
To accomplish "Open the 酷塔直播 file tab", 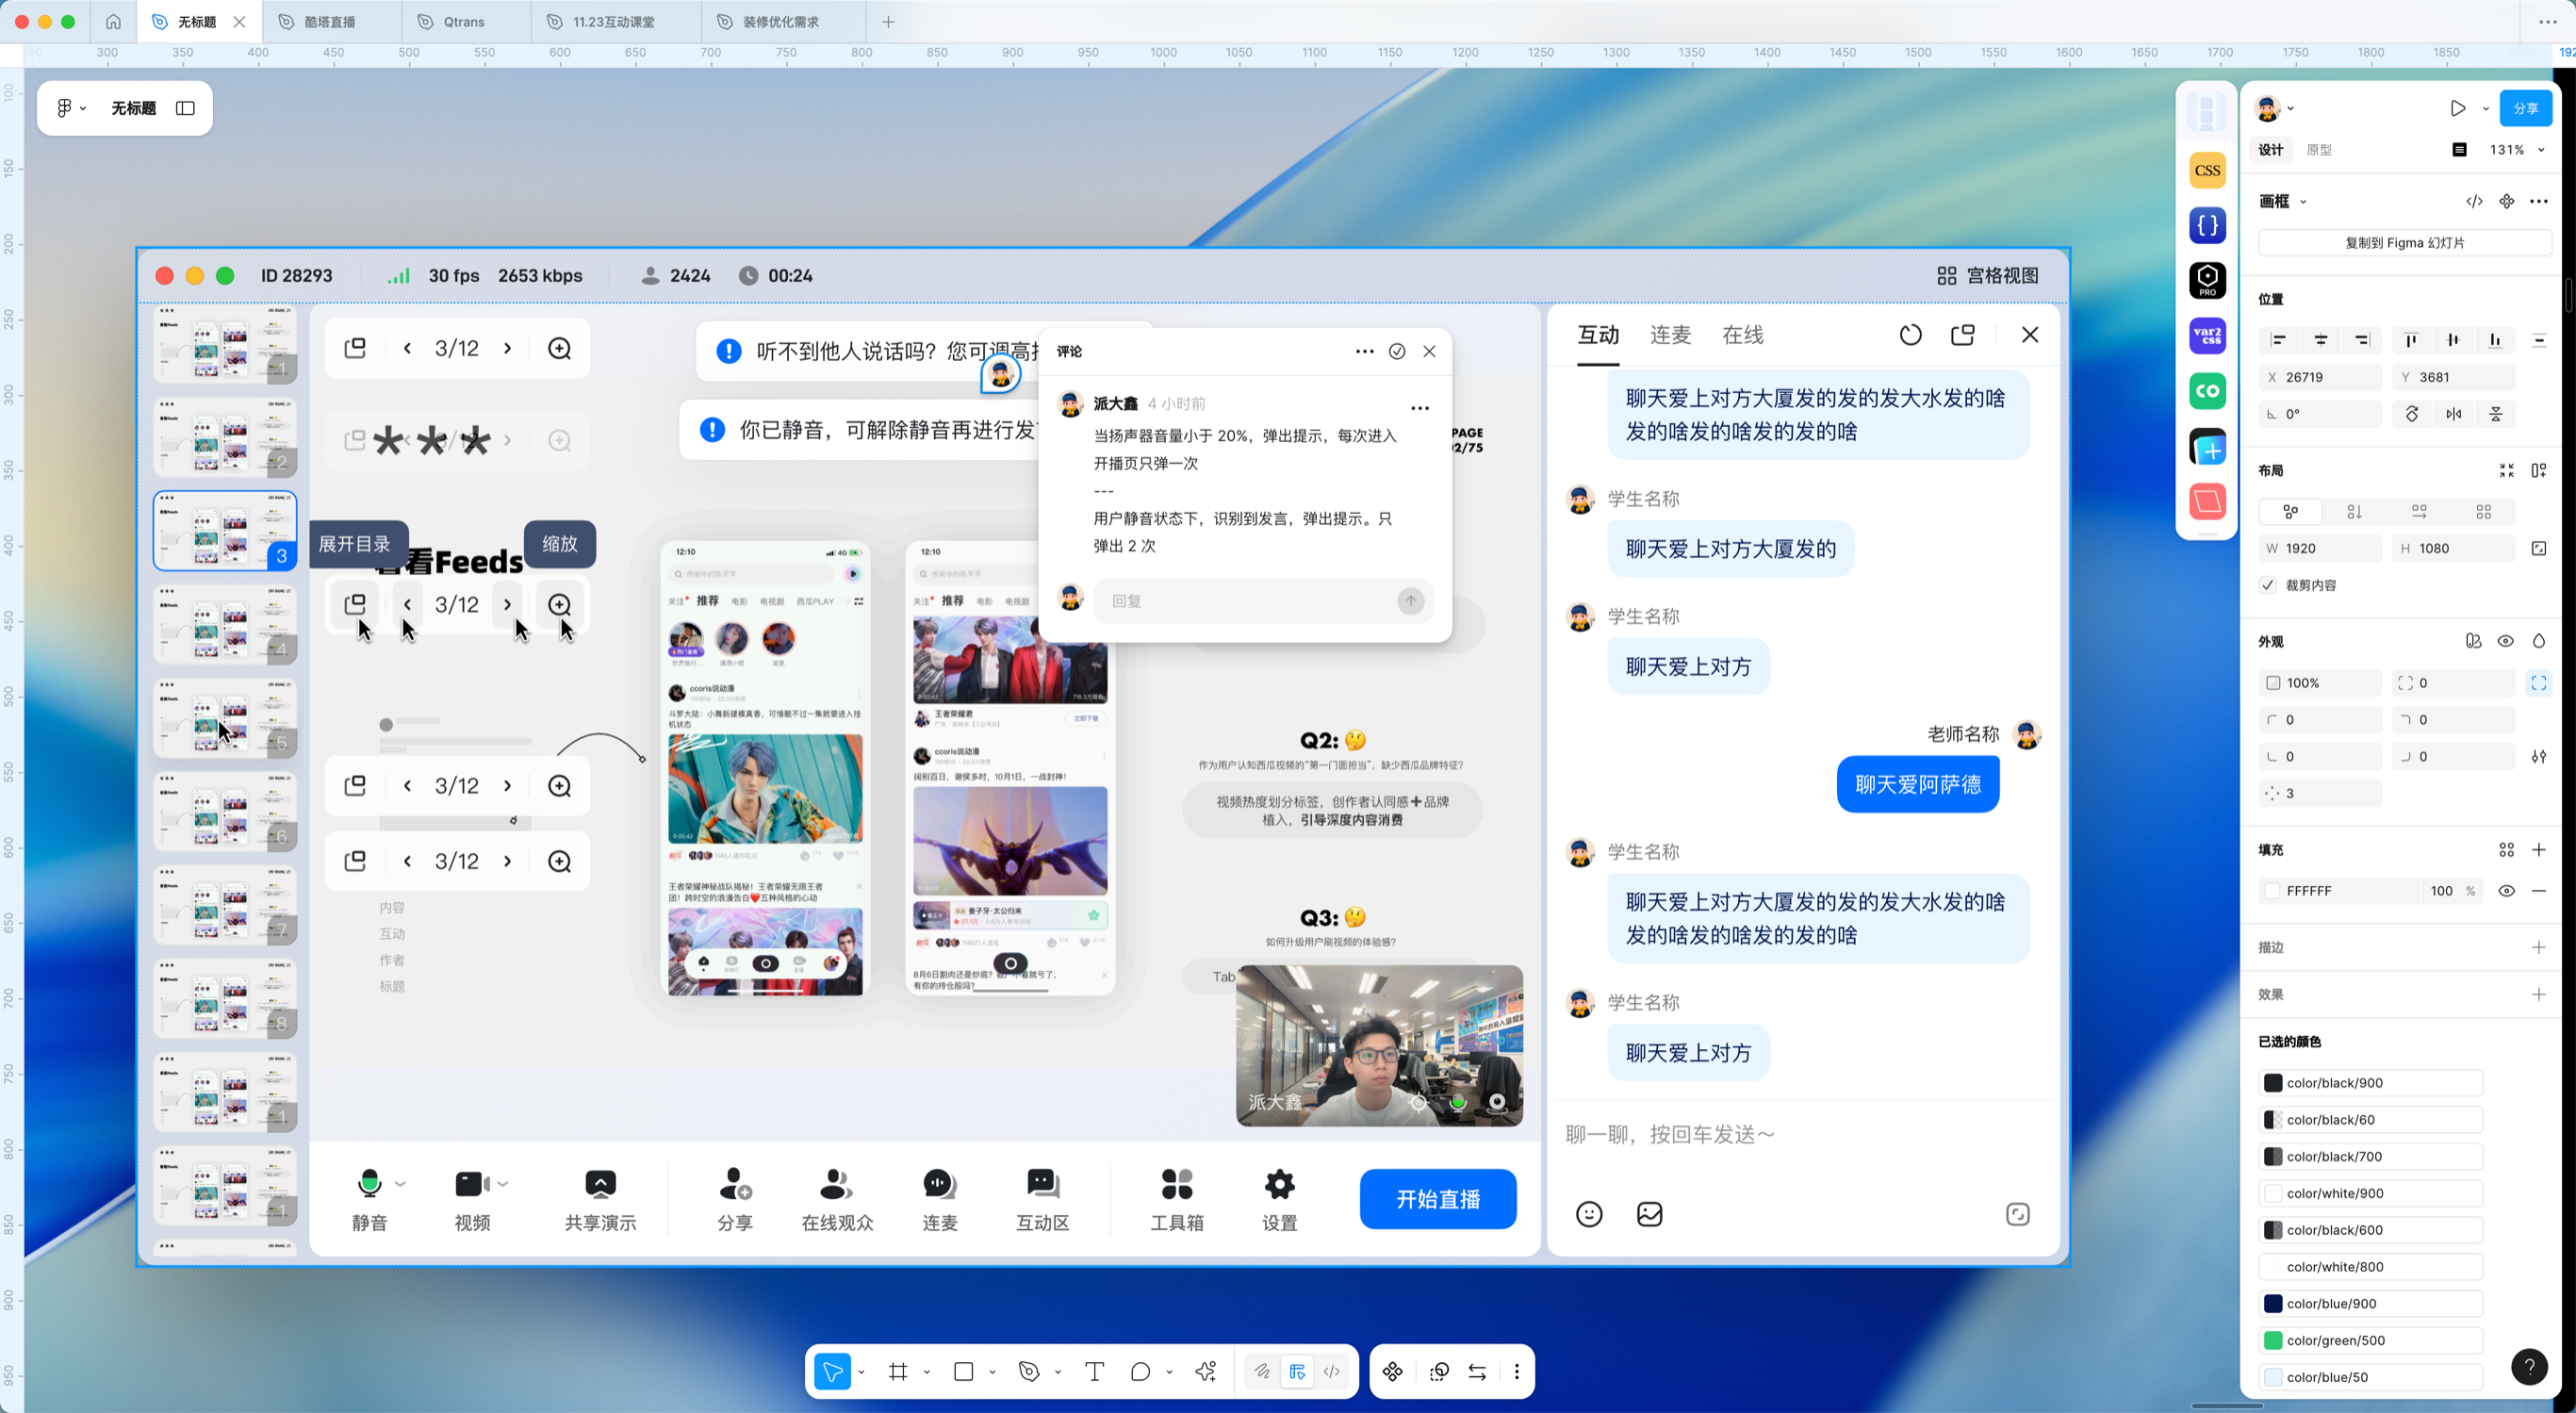I will click(x=332, y=22).
